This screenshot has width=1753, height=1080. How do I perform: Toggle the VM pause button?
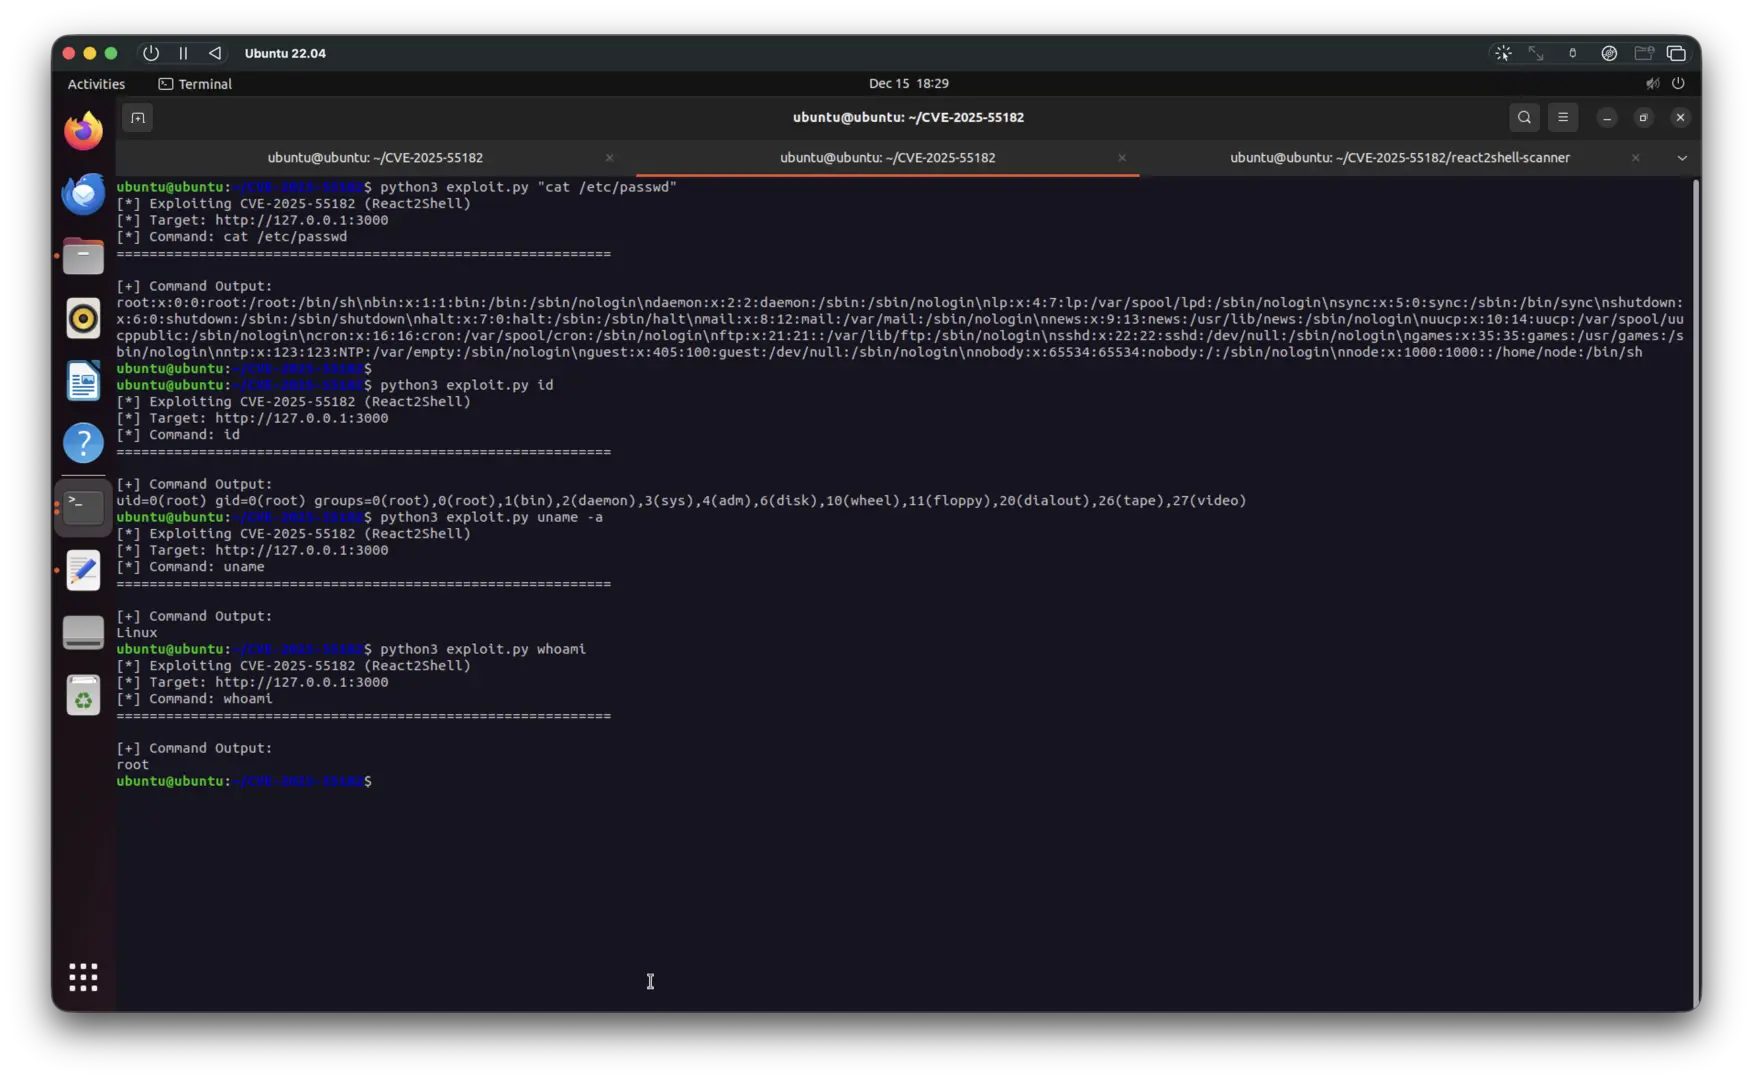[183, 53]
